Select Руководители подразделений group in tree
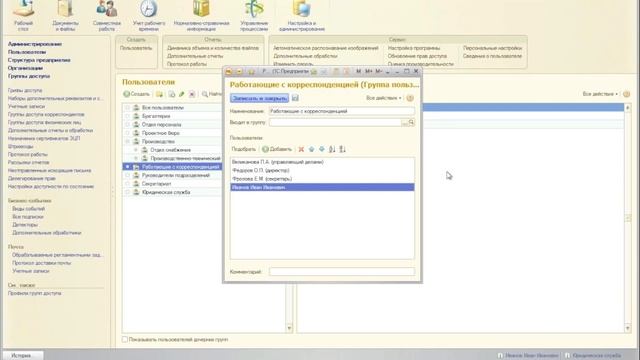 coord(176,175)
